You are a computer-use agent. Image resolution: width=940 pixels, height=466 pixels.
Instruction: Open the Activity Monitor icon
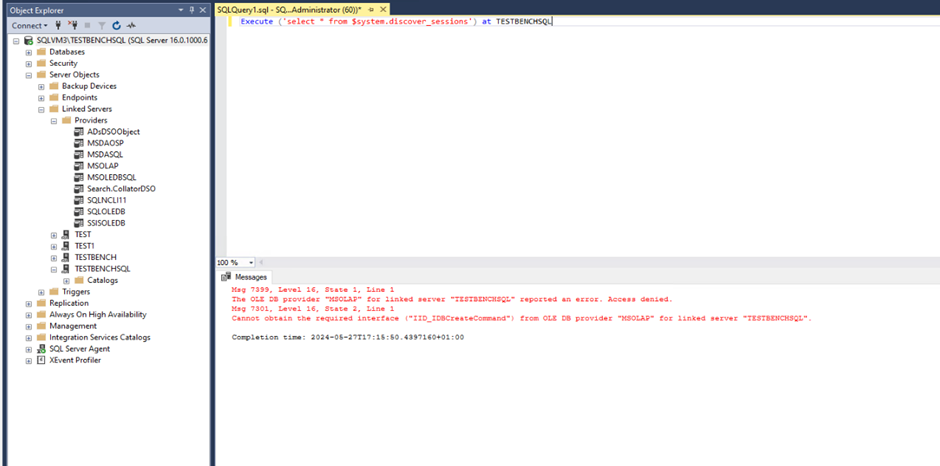(x=131, y=26)
